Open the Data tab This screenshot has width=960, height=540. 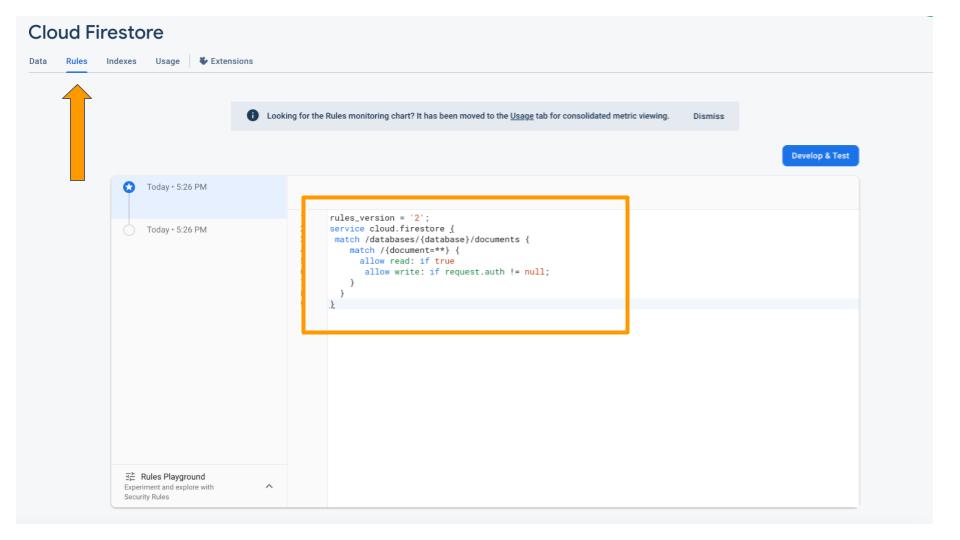[x=38, y=61]
